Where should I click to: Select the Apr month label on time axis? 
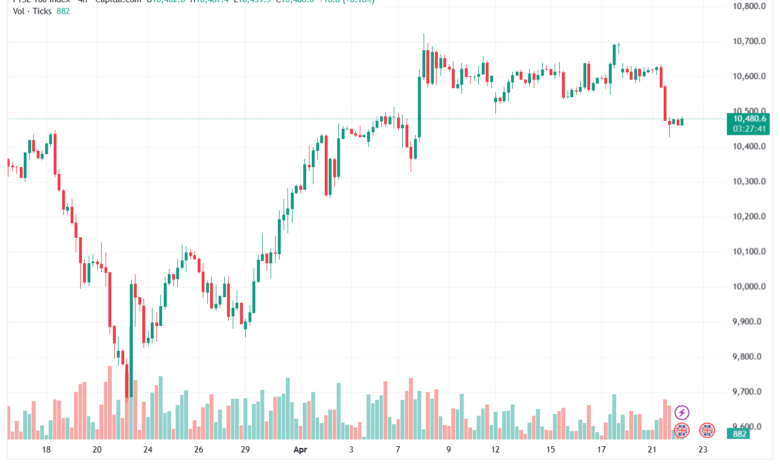point(300,450)
